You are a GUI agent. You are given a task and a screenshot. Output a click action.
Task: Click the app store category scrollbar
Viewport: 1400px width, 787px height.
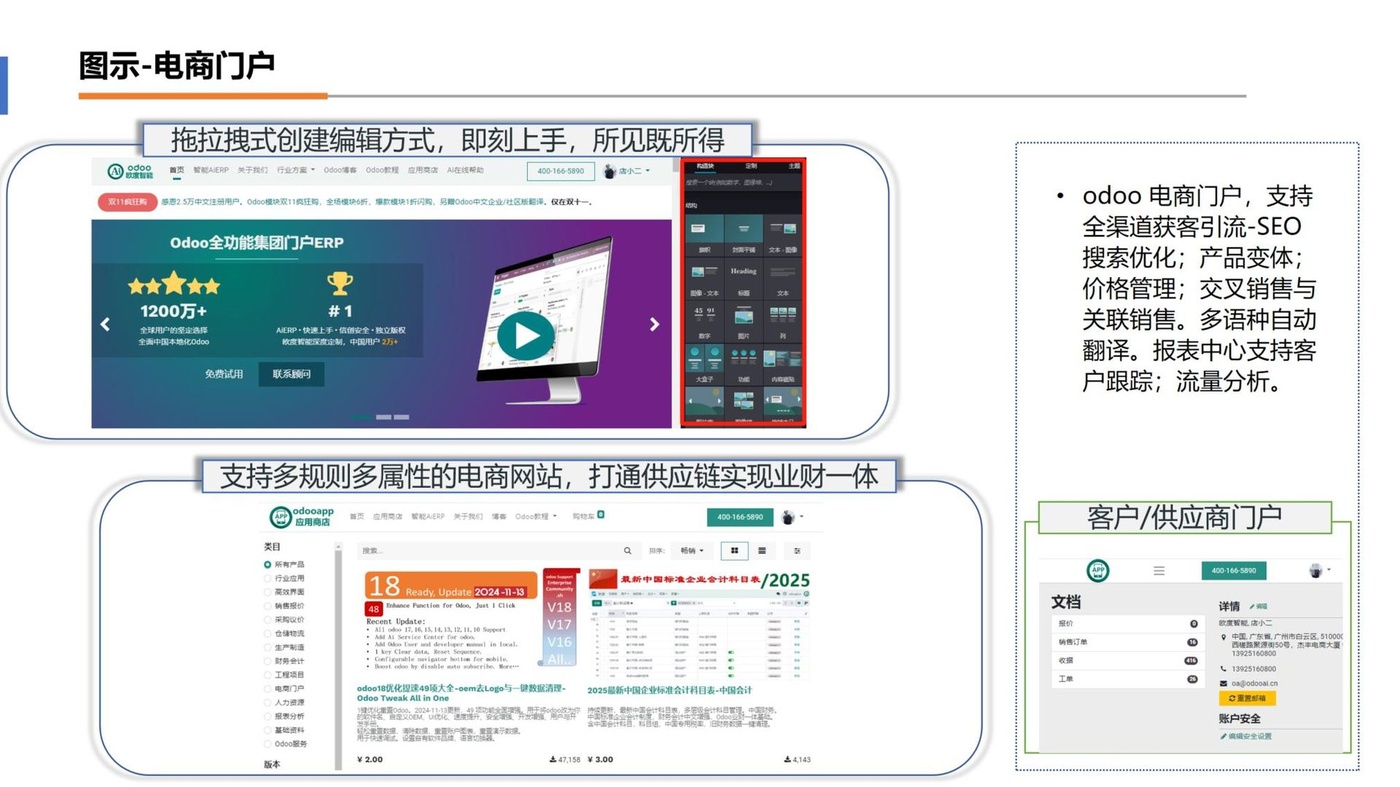[x=338, y=656]
